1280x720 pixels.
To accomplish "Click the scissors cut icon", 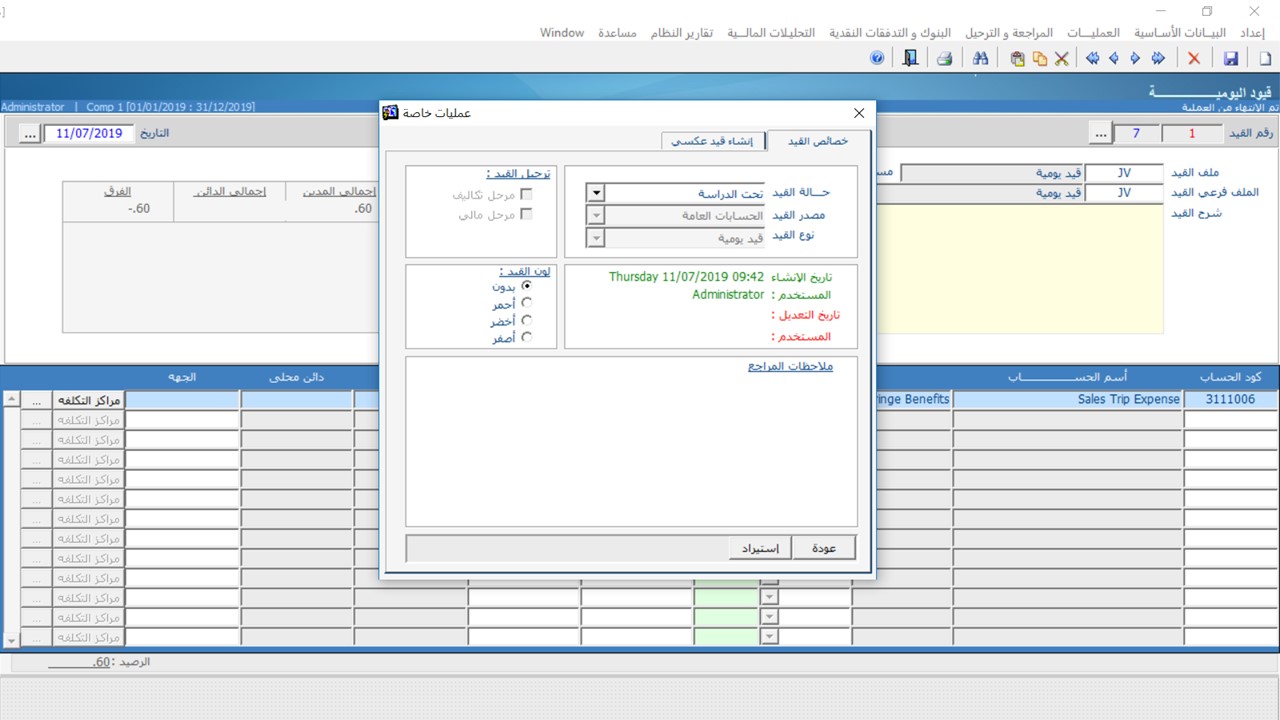I will (1061, 59).
